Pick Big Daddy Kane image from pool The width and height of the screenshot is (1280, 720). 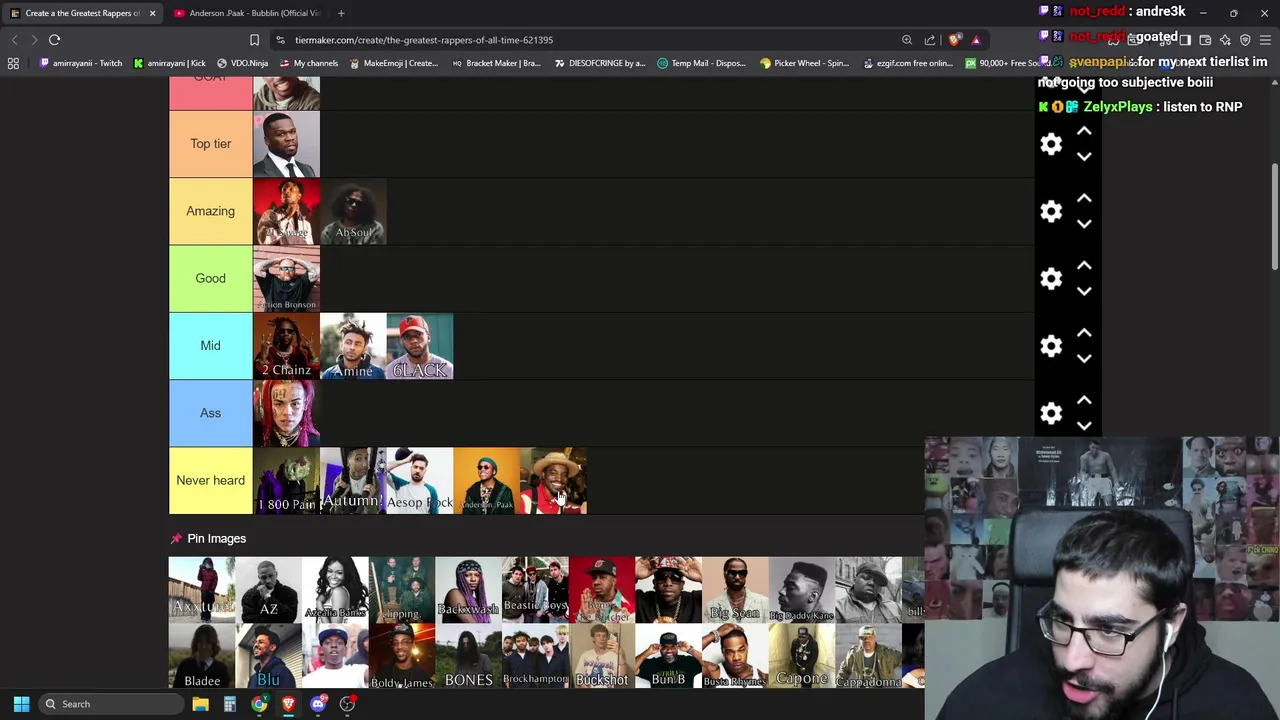click(x=802, y=589)
